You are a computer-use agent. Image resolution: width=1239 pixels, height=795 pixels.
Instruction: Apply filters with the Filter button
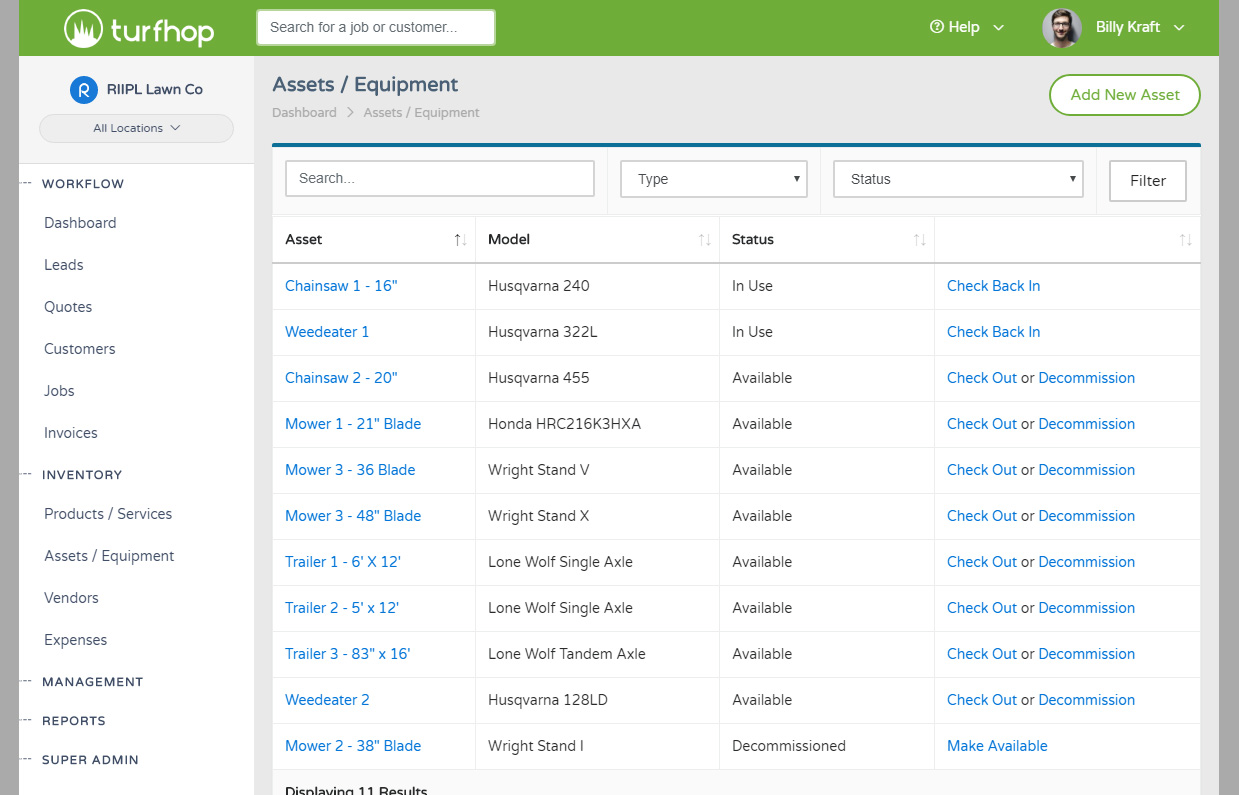click(x=1147, y=181)
